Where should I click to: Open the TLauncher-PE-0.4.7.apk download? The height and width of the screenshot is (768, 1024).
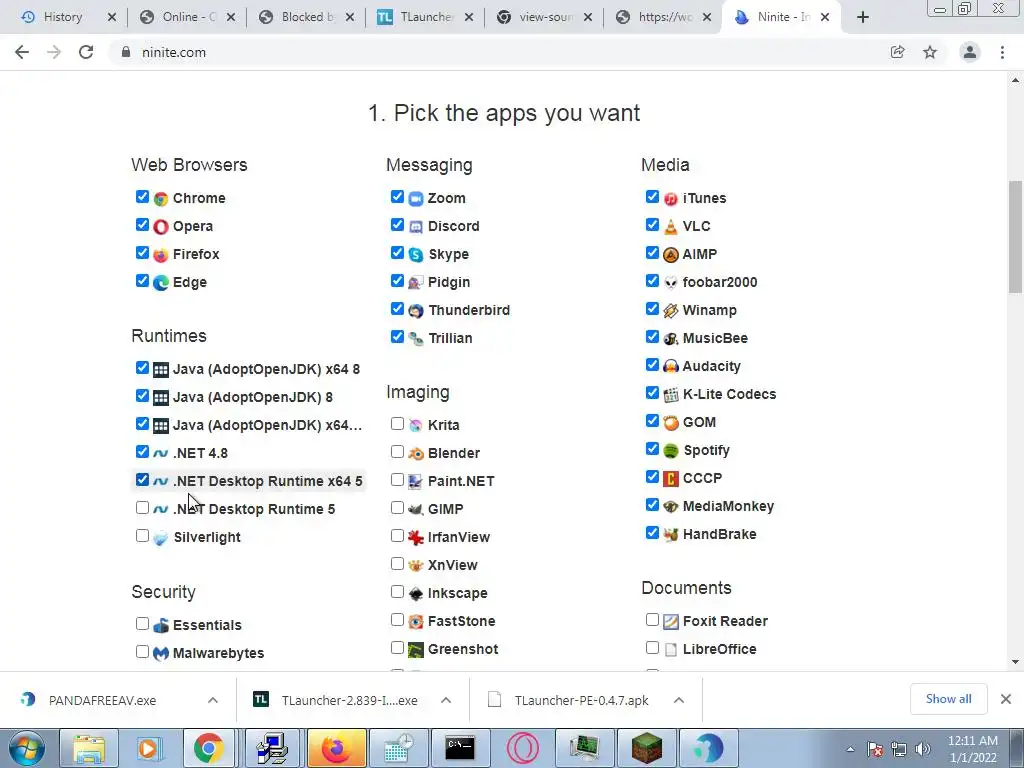(581, 701)
